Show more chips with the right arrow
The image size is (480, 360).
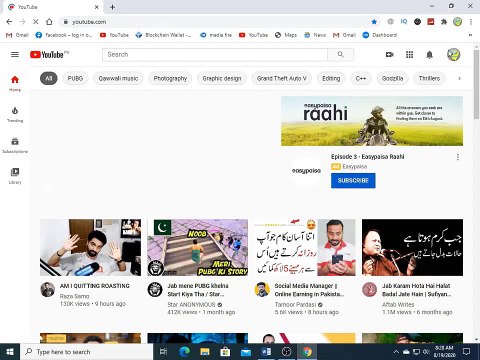tap(459, 78)
